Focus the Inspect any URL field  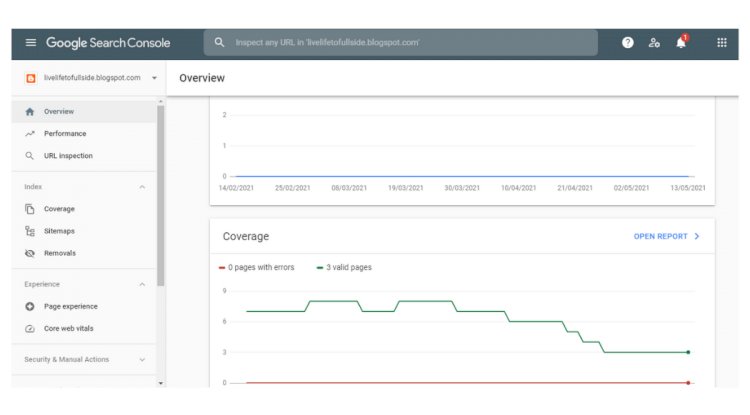[401, 43]
